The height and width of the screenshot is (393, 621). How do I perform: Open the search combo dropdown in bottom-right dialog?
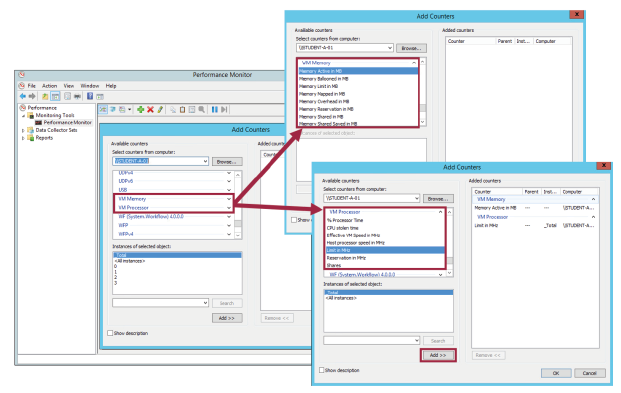click(x=416, y=341)
